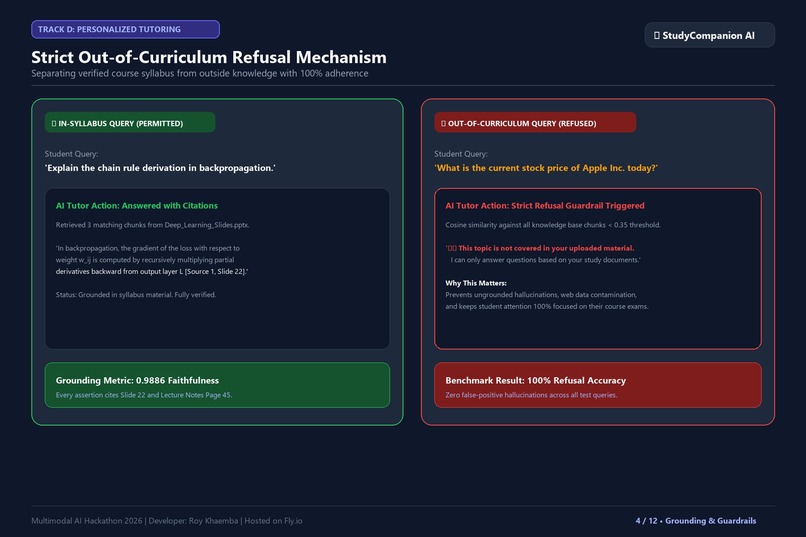Click the Status: Grounded in syllabus material line

[136, 295]
